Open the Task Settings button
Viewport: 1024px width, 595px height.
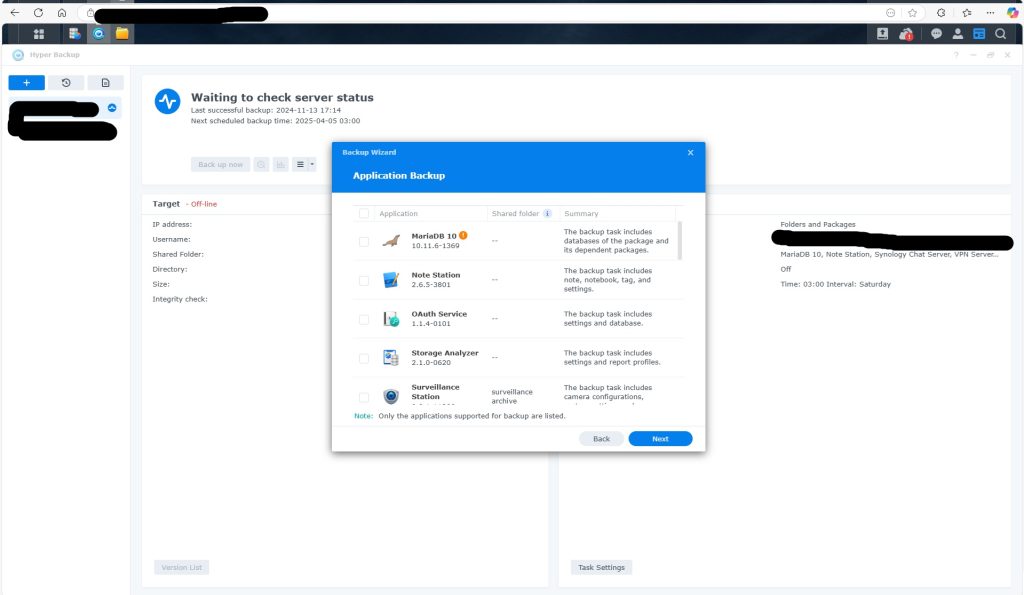click(601, 568)
